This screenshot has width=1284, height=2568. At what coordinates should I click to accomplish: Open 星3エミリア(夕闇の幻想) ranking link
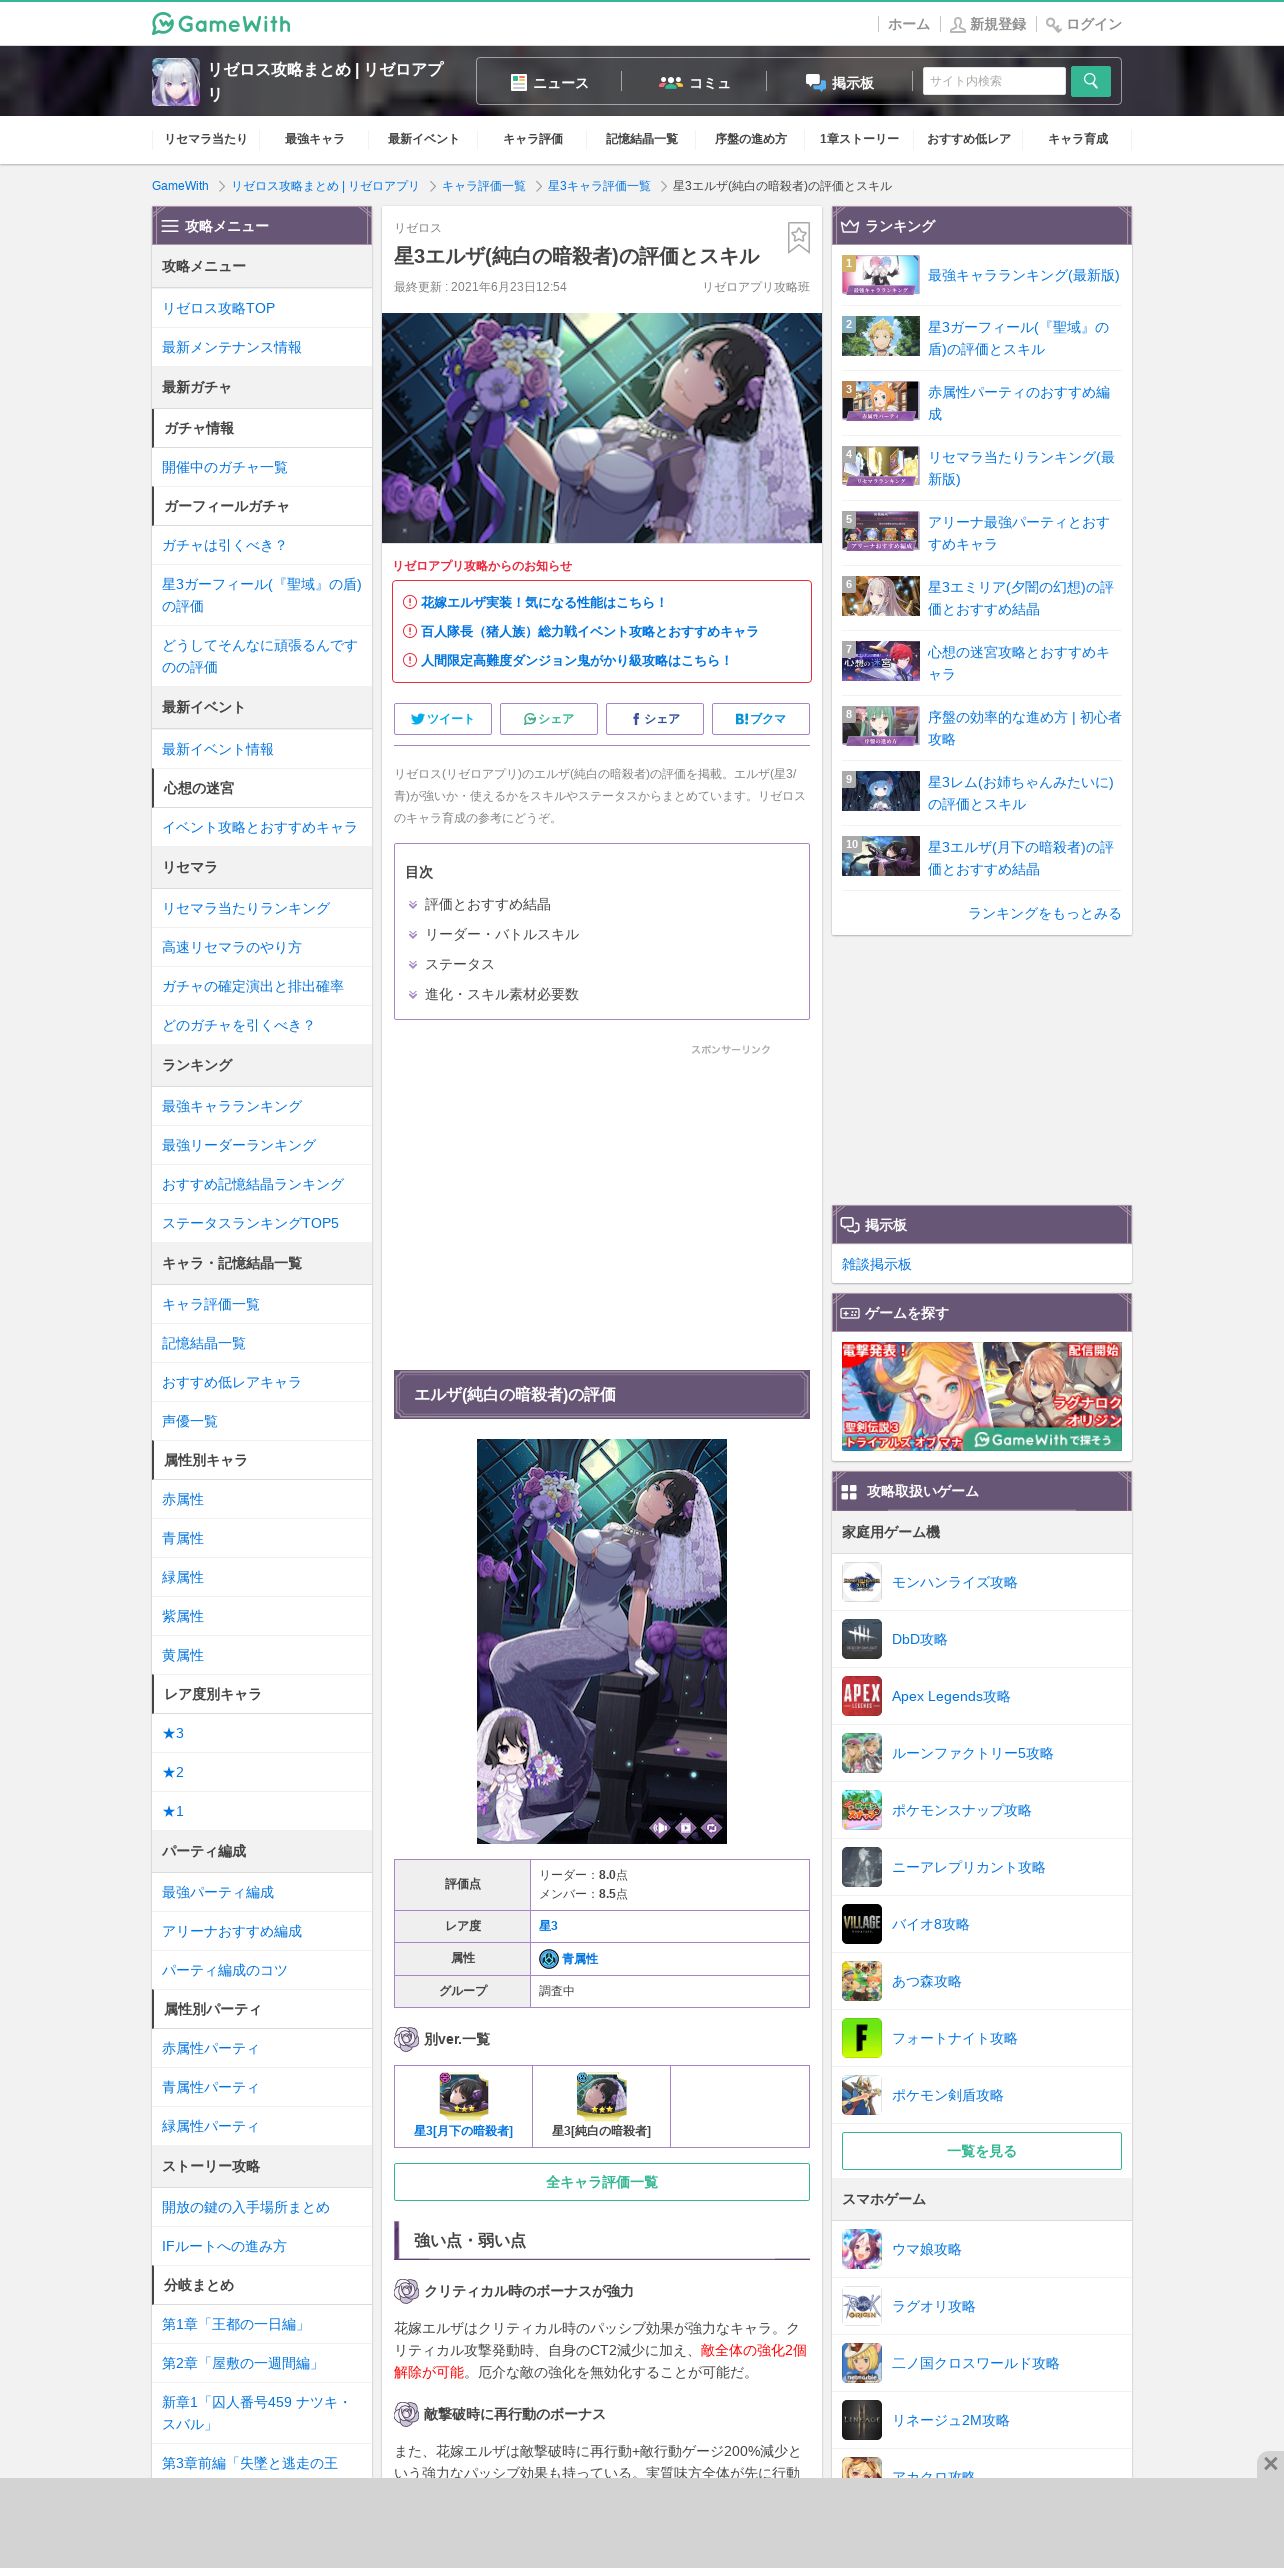(x=1021, y=598)
